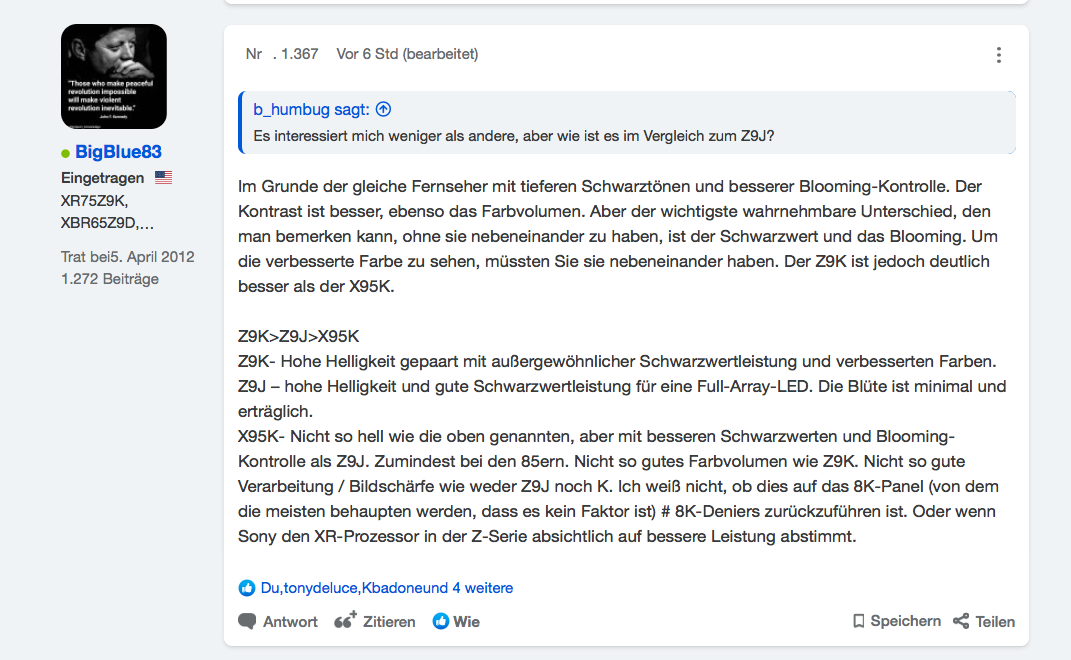
Task: Click the blue thumbs-up Wie icon
Action: pos(441,621)
